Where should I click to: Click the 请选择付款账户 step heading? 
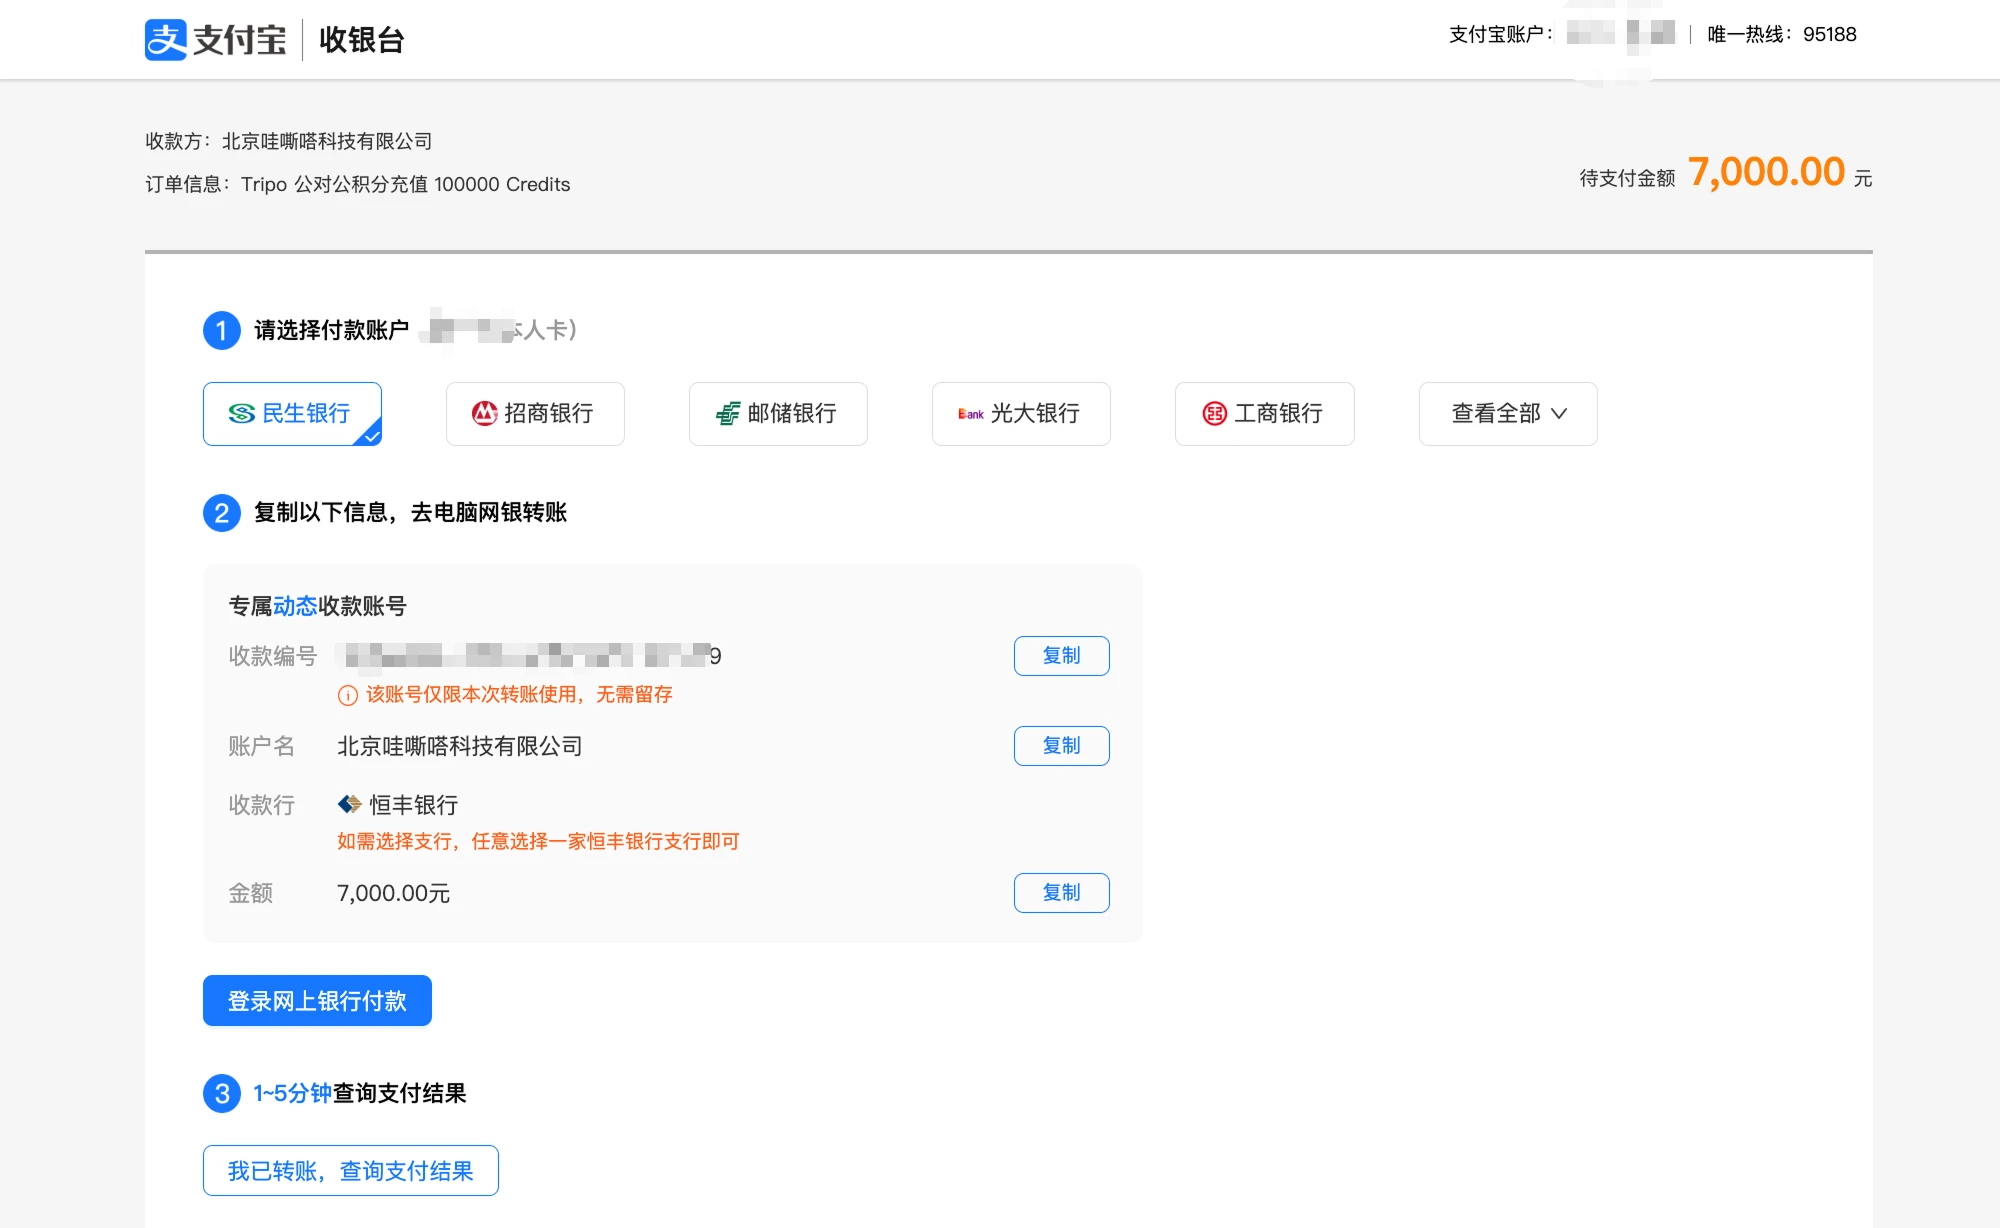coord(332,331)
